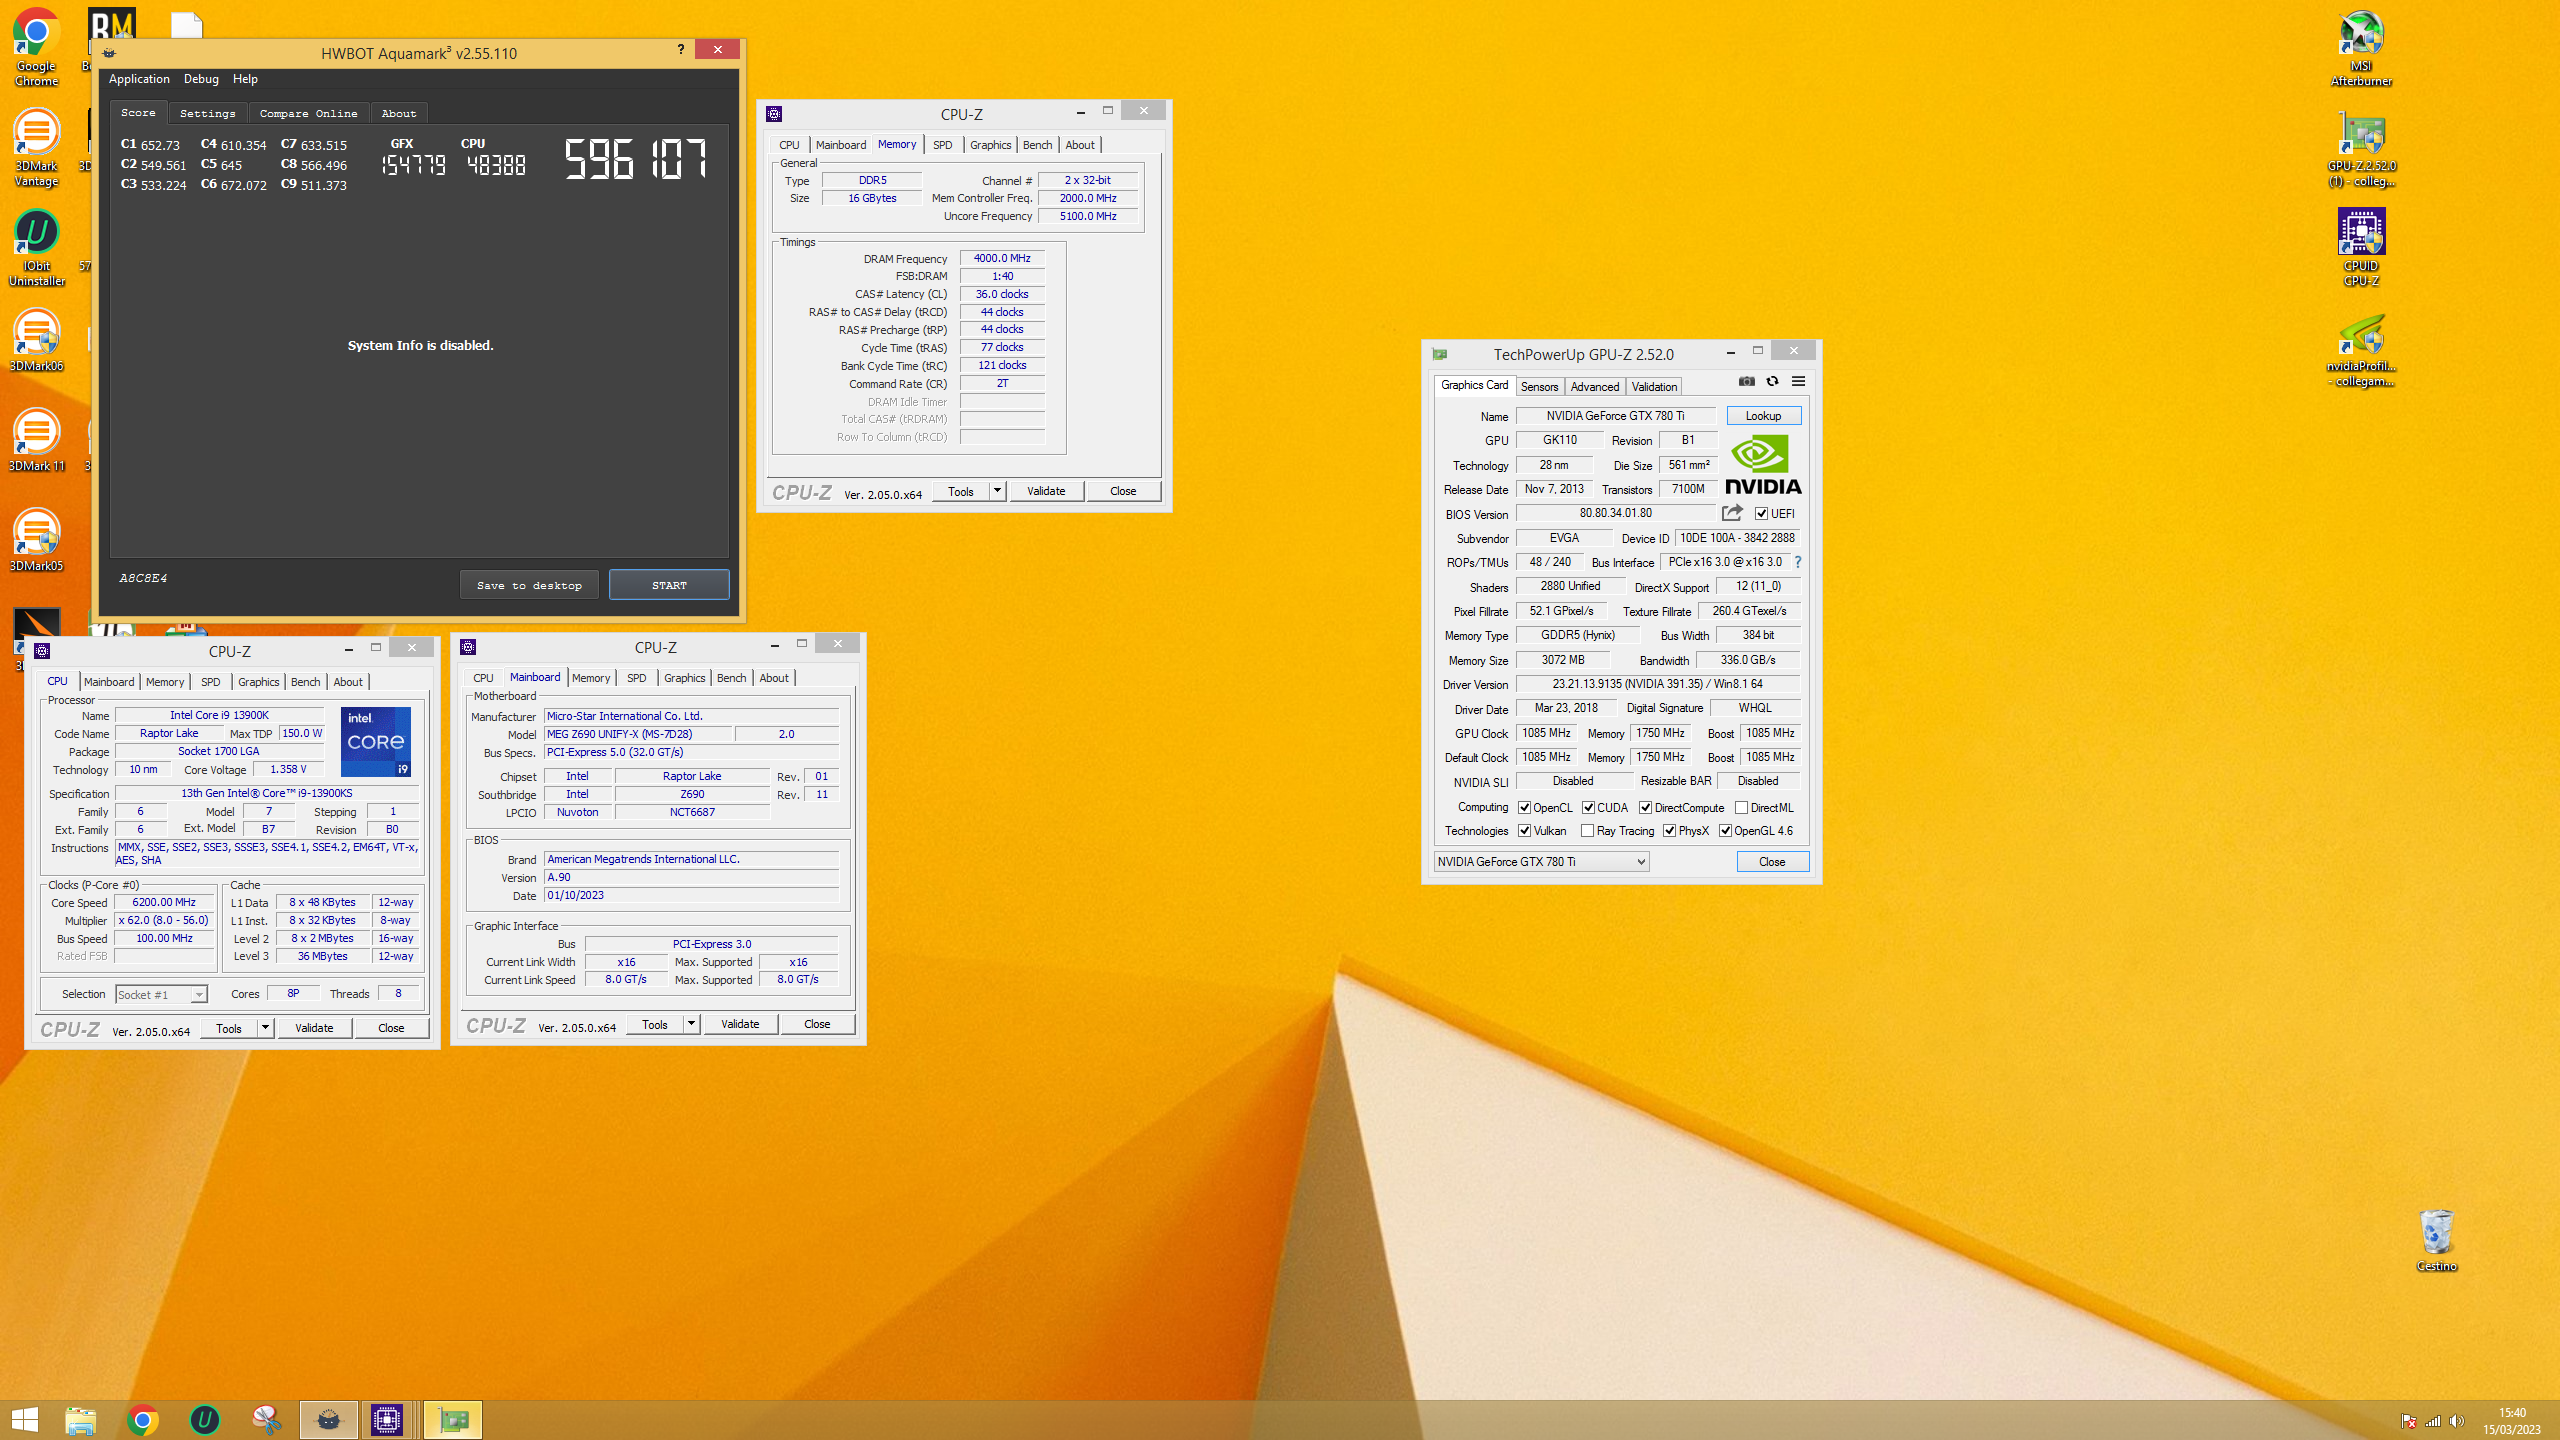Click the Intel Core i9 logo in CPU-Z
Screen dimensions: 2560x1440
point(376,742)
